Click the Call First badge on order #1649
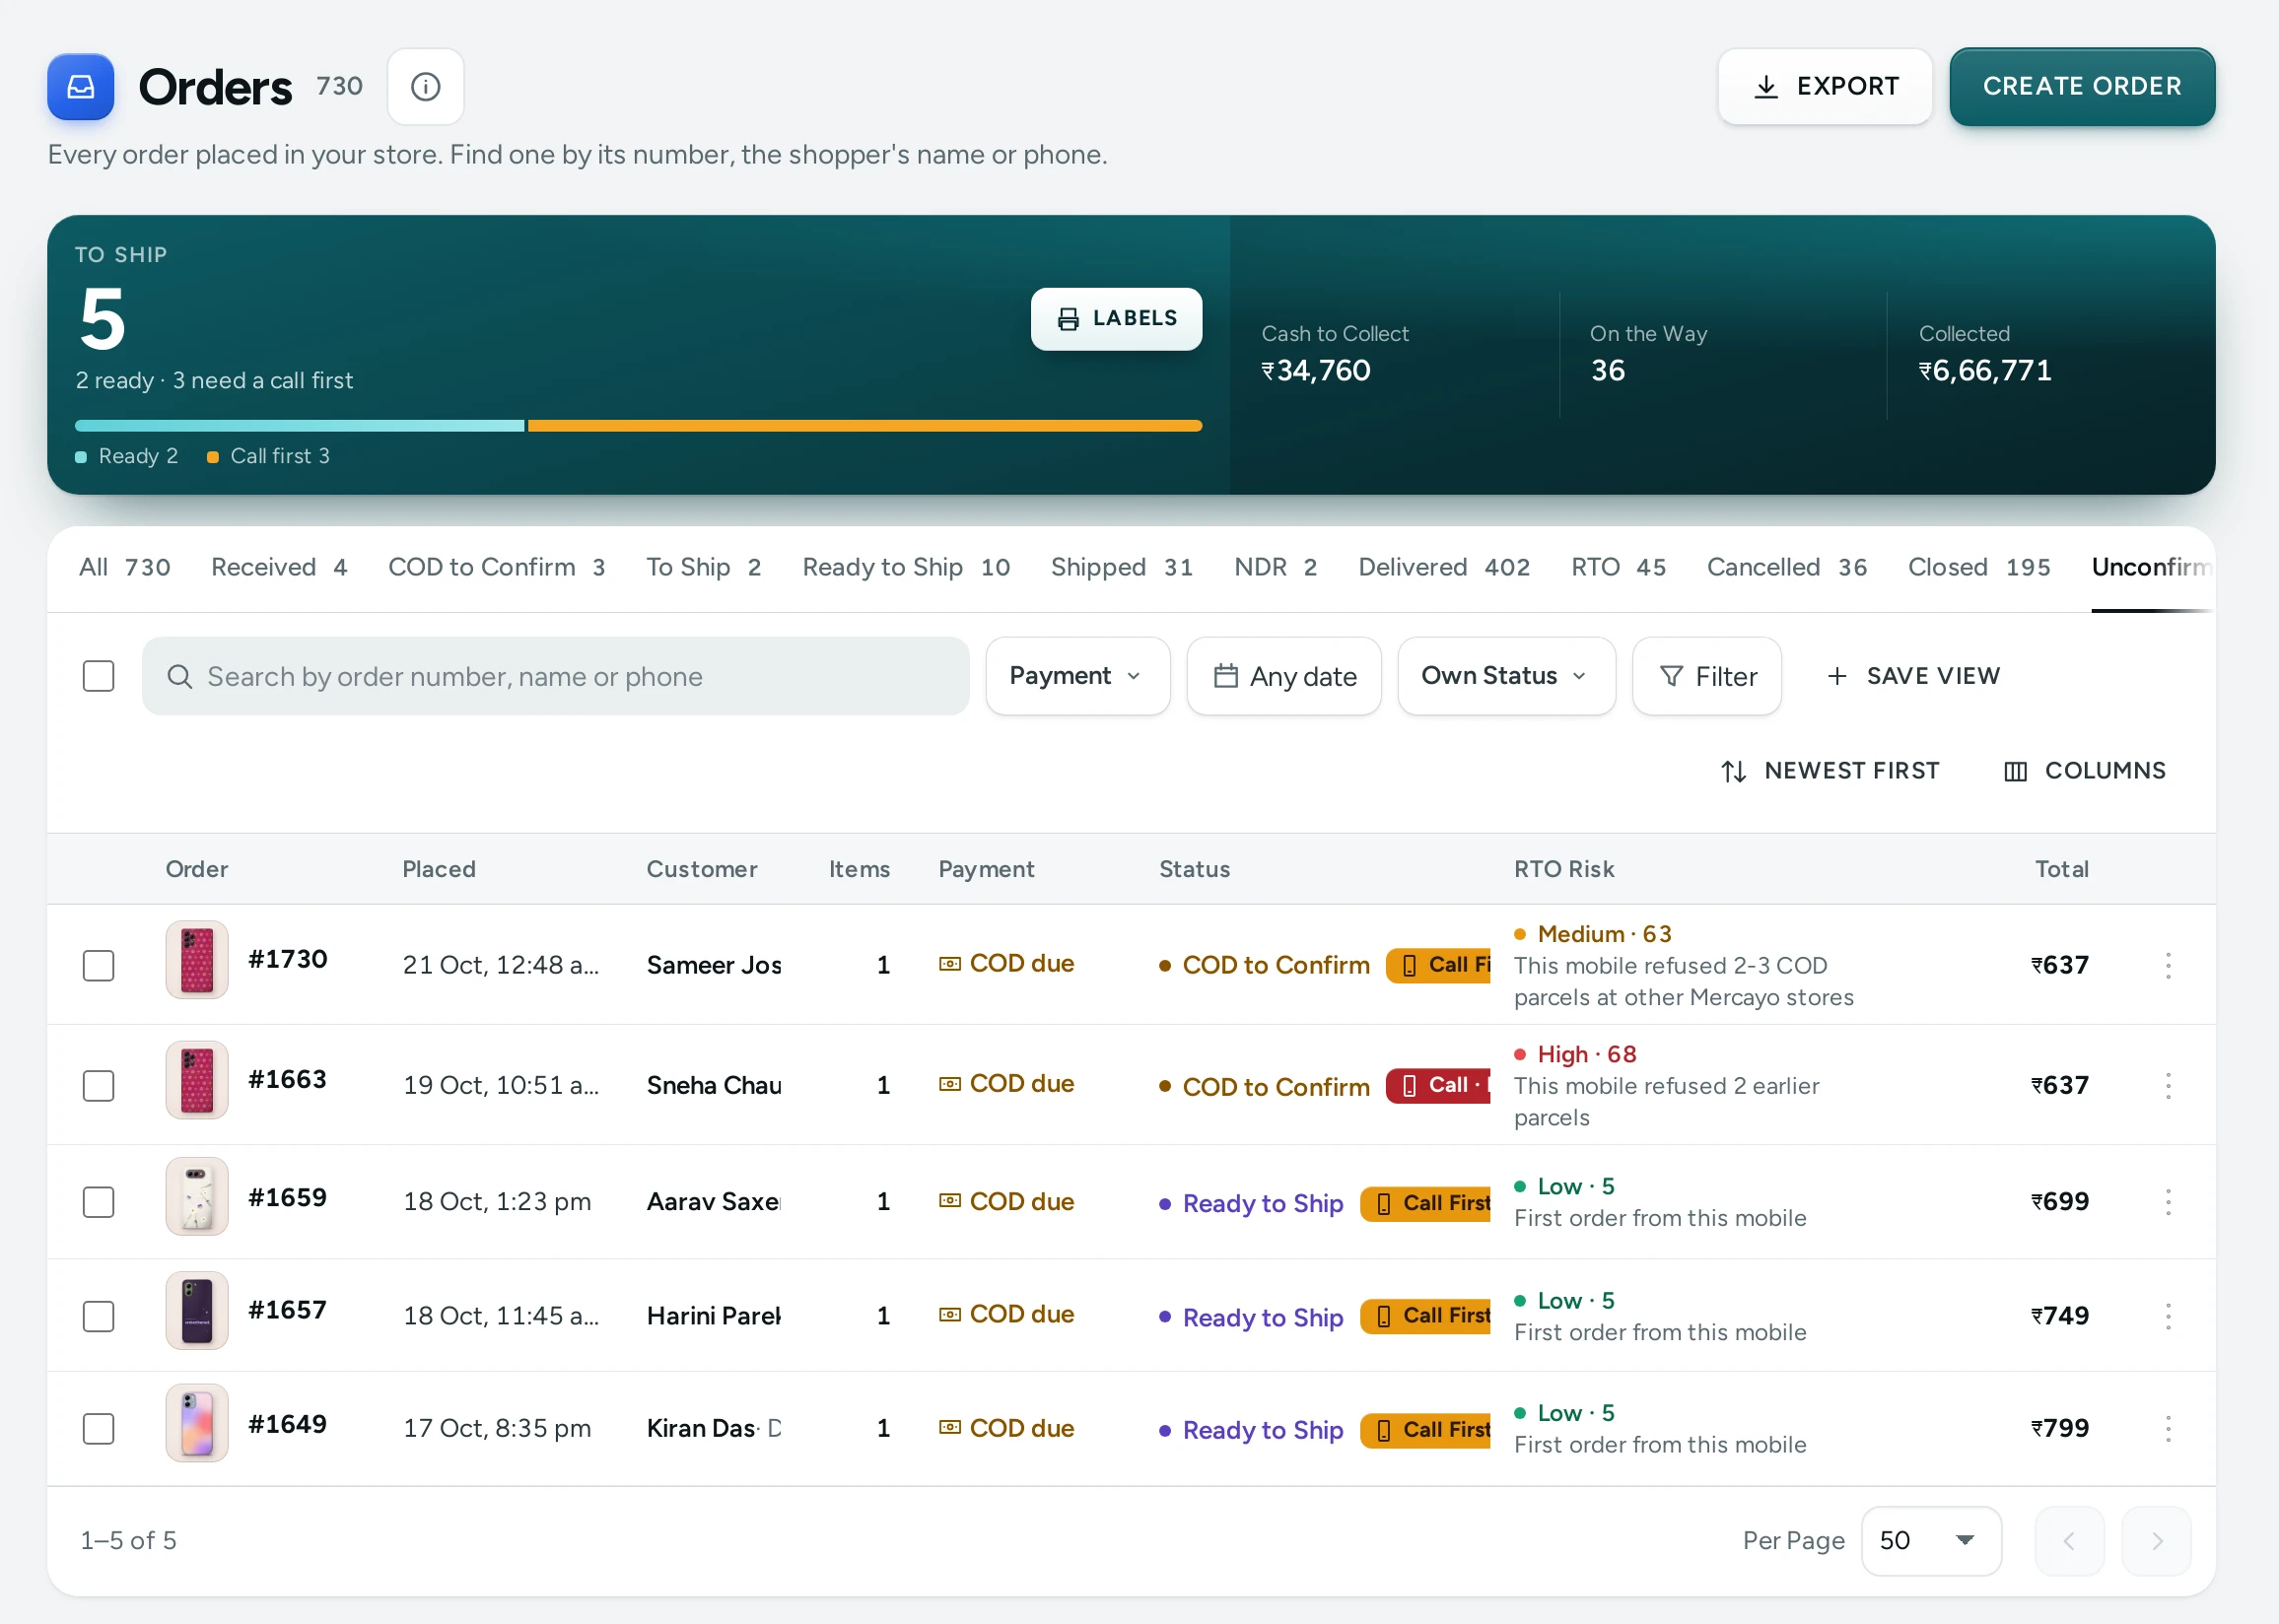 point(1425,1430)
